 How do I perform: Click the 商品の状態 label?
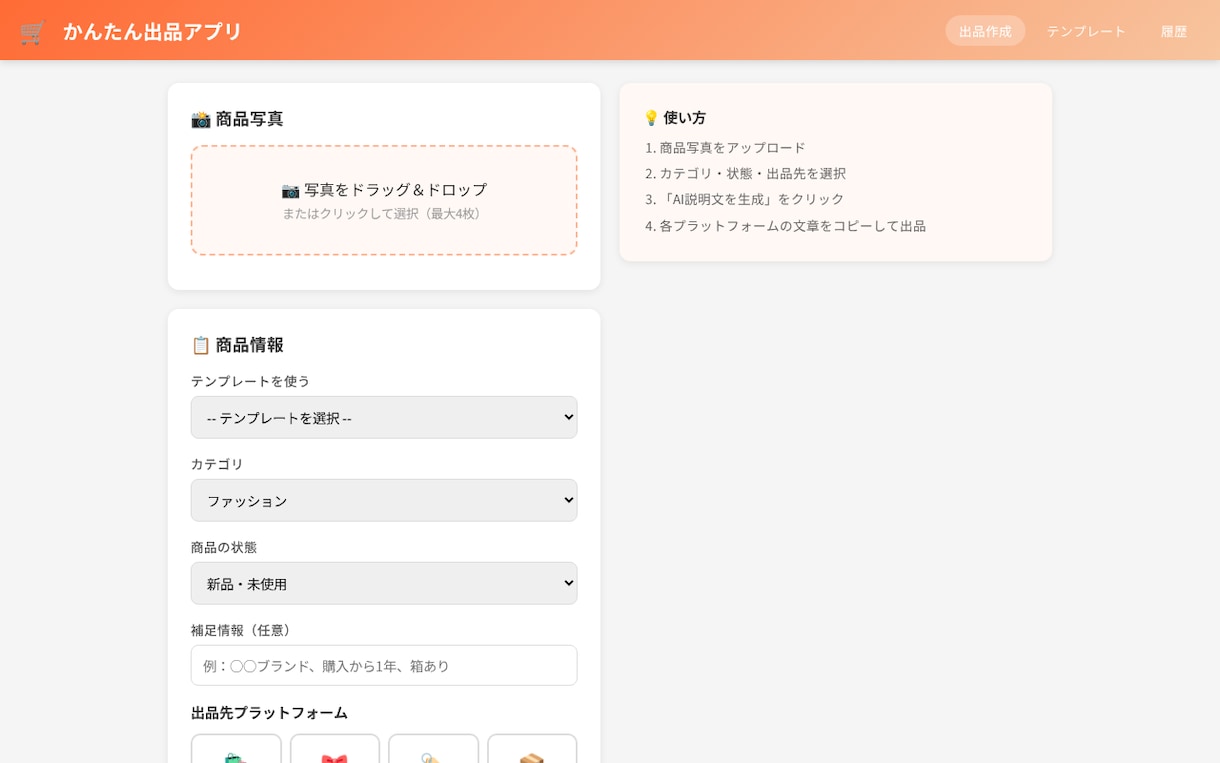(x=224, y=547)
